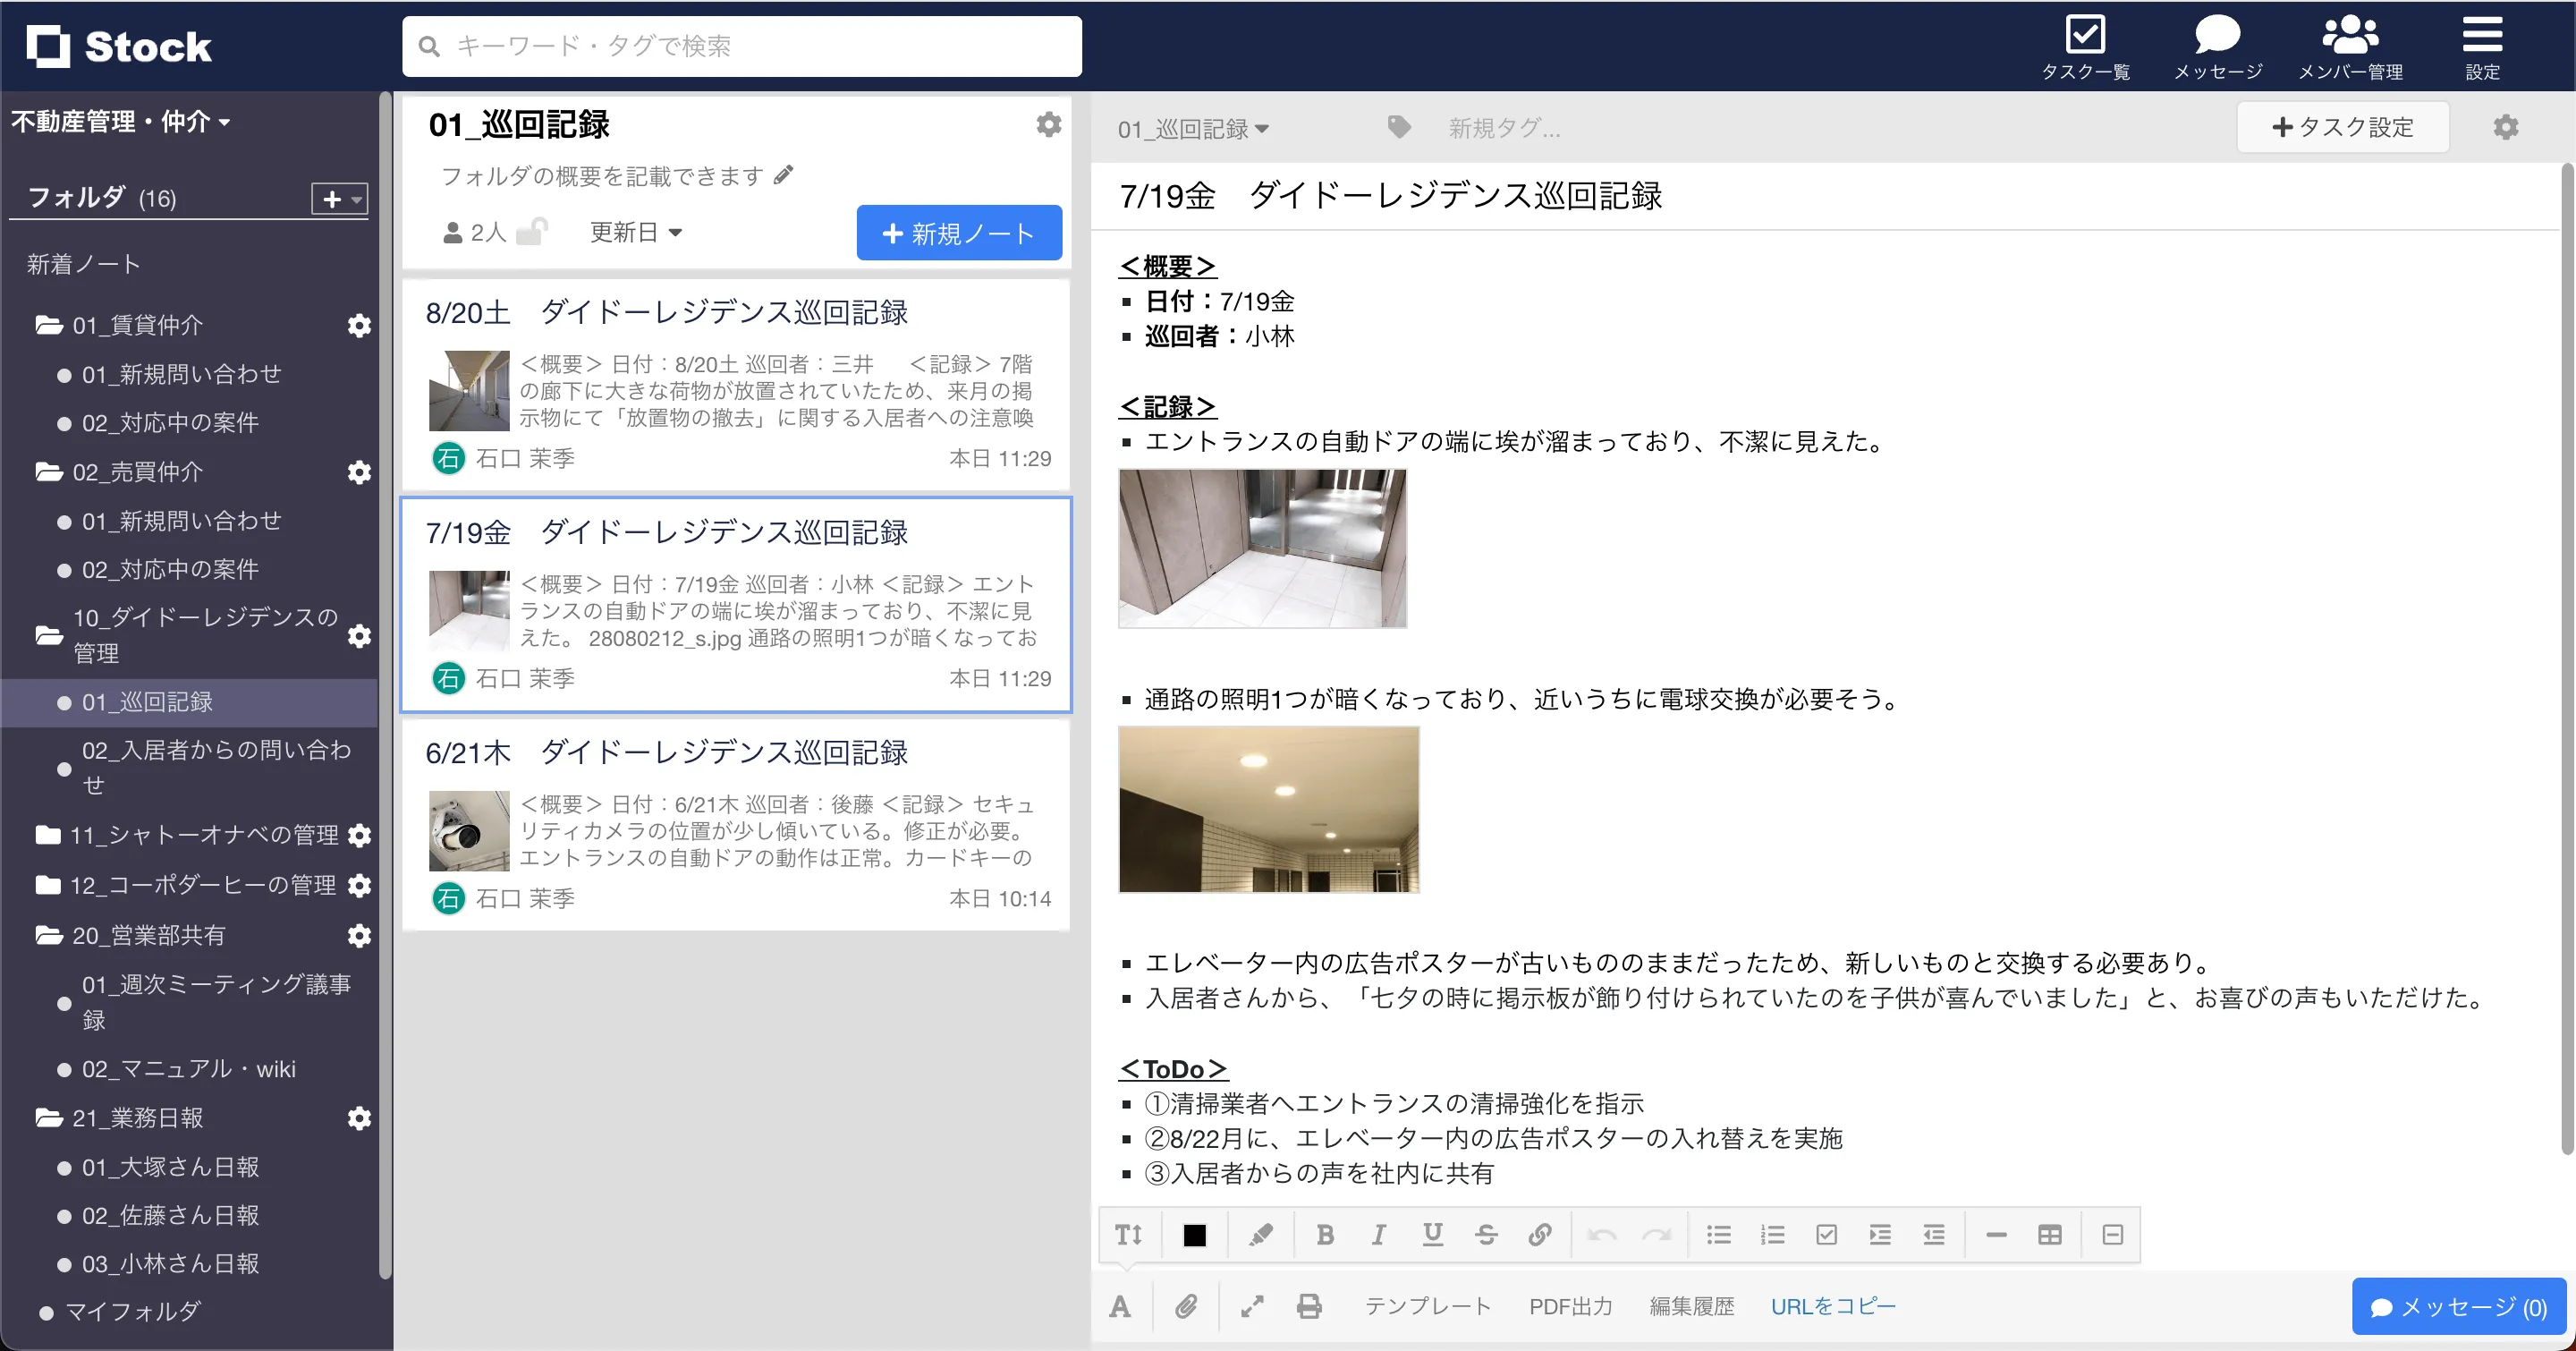Image resolution: width=2576 pixels, height=1351 pixels.
Task: Toggle underline formatting
Action: point(1433,1234)
